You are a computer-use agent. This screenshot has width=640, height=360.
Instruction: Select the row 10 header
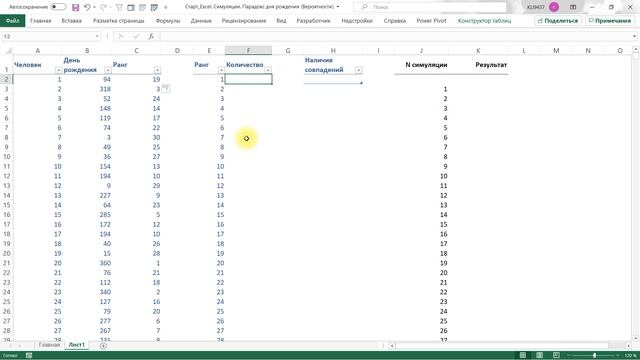(x=6, y=157)
